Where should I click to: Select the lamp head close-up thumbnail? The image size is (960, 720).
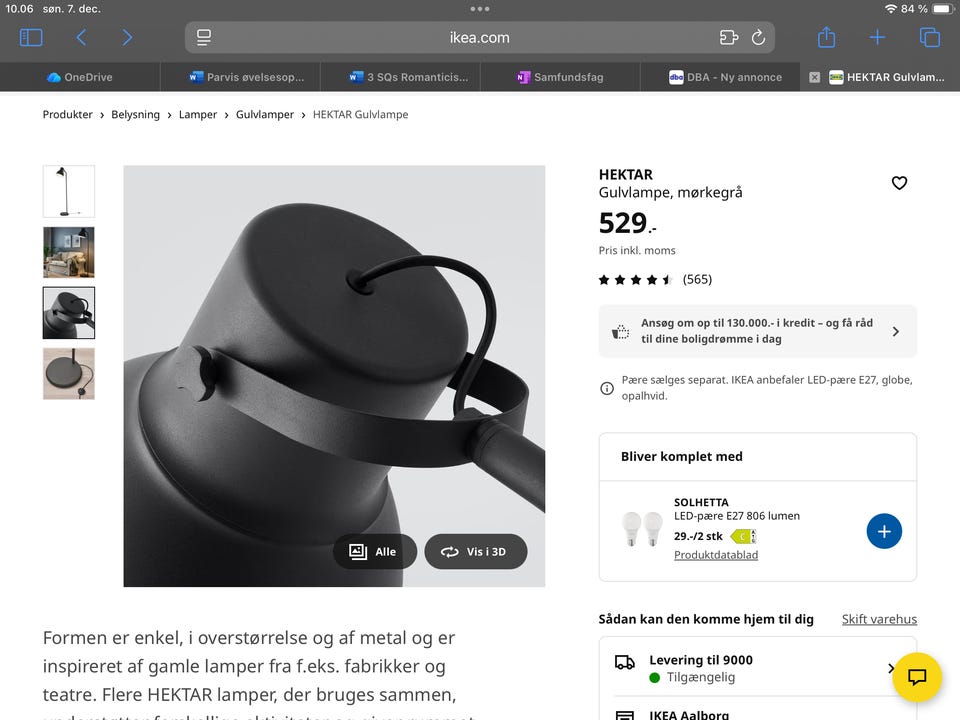pos(69,313)
